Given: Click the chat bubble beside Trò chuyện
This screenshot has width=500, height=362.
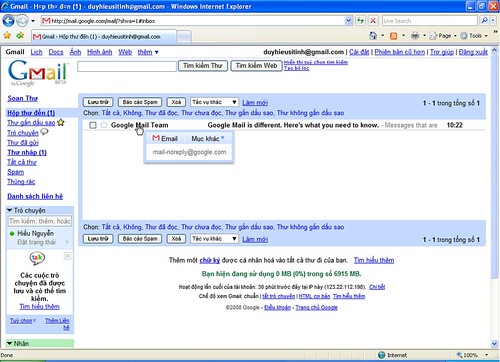Looking at the screenshot, I should click(44, 132).
